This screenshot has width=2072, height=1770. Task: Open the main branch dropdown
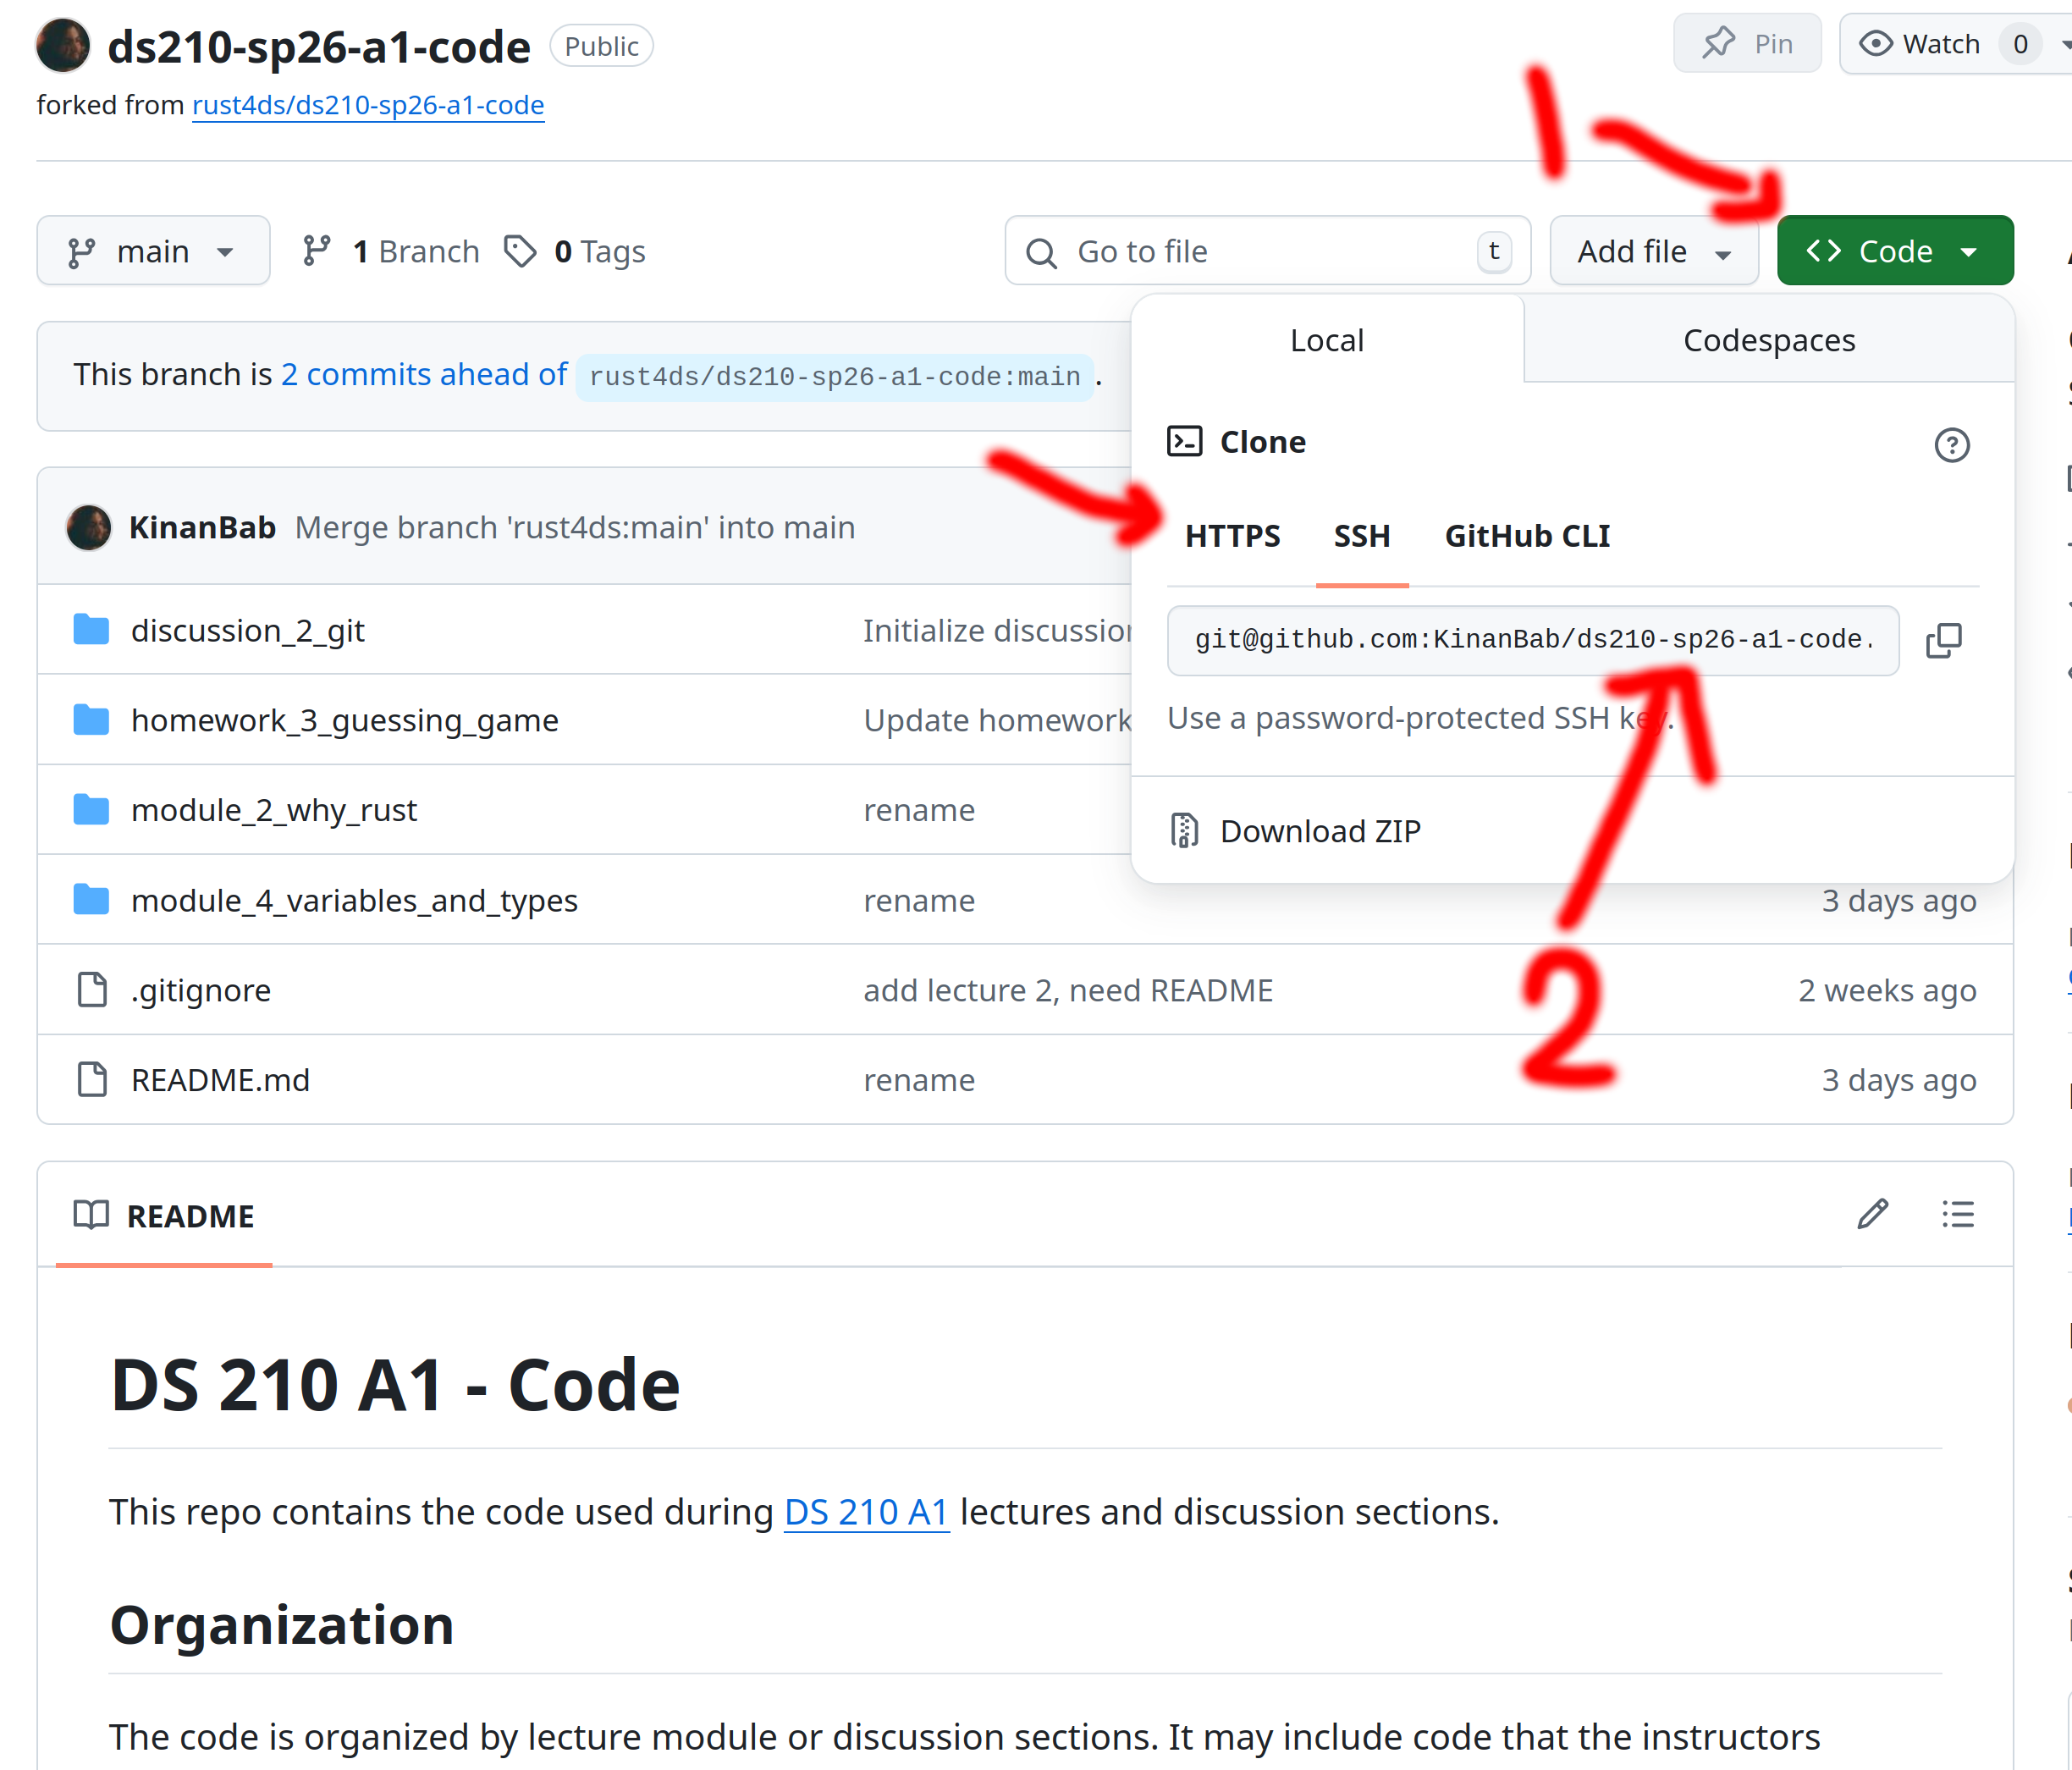(x=153, y=250)
